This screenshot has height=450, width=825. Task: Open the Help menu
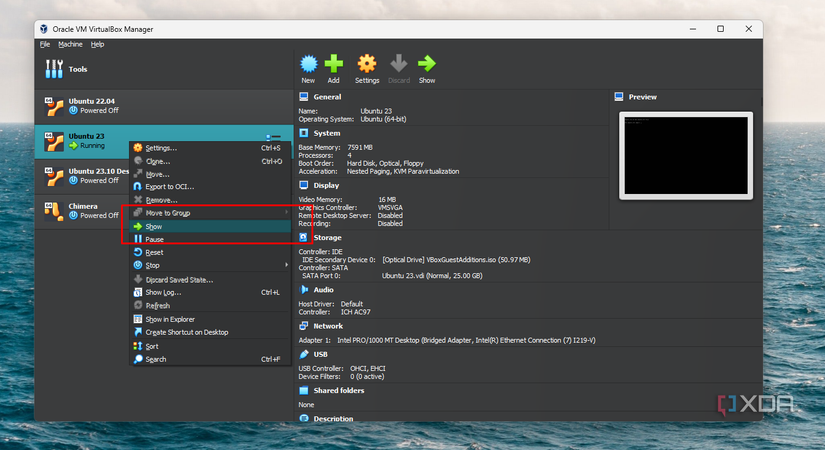[97, 44]
